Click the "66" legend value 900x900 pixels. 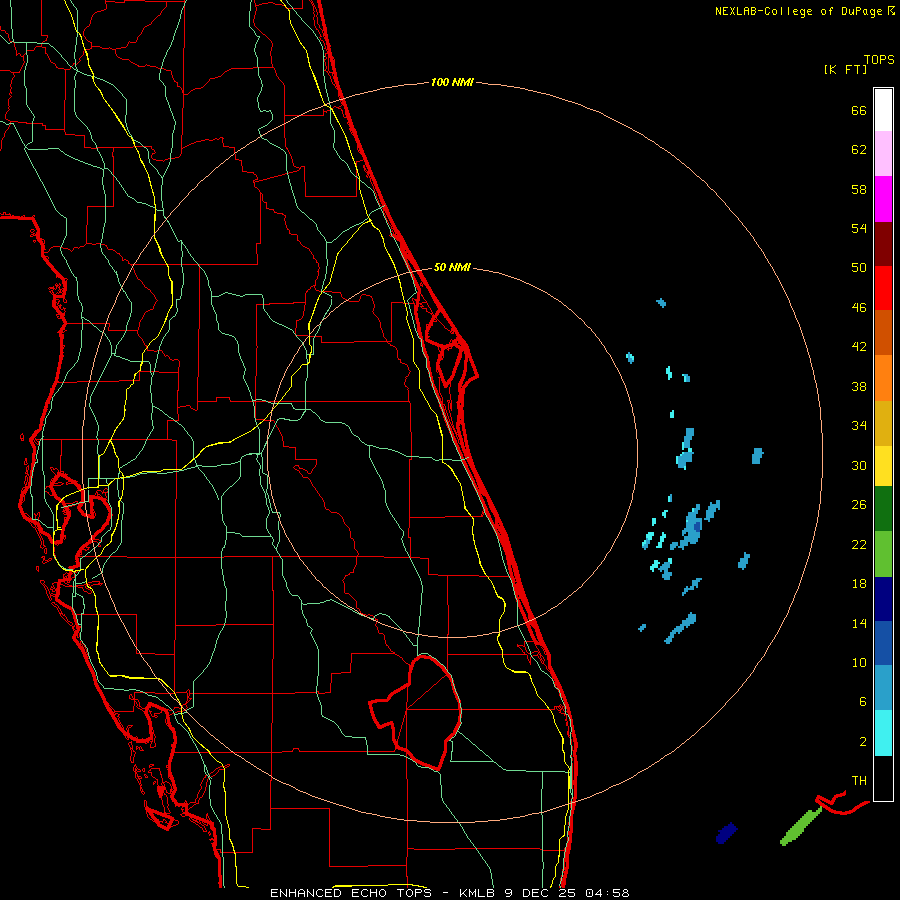click(859, 110)
